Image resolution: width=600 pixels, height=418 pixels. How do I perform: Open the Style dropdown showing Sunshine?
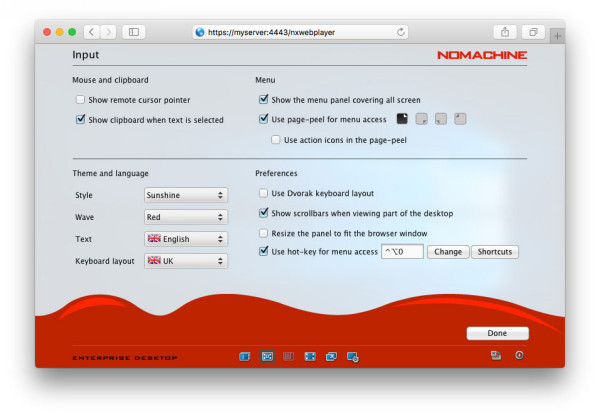click(186, 195)
